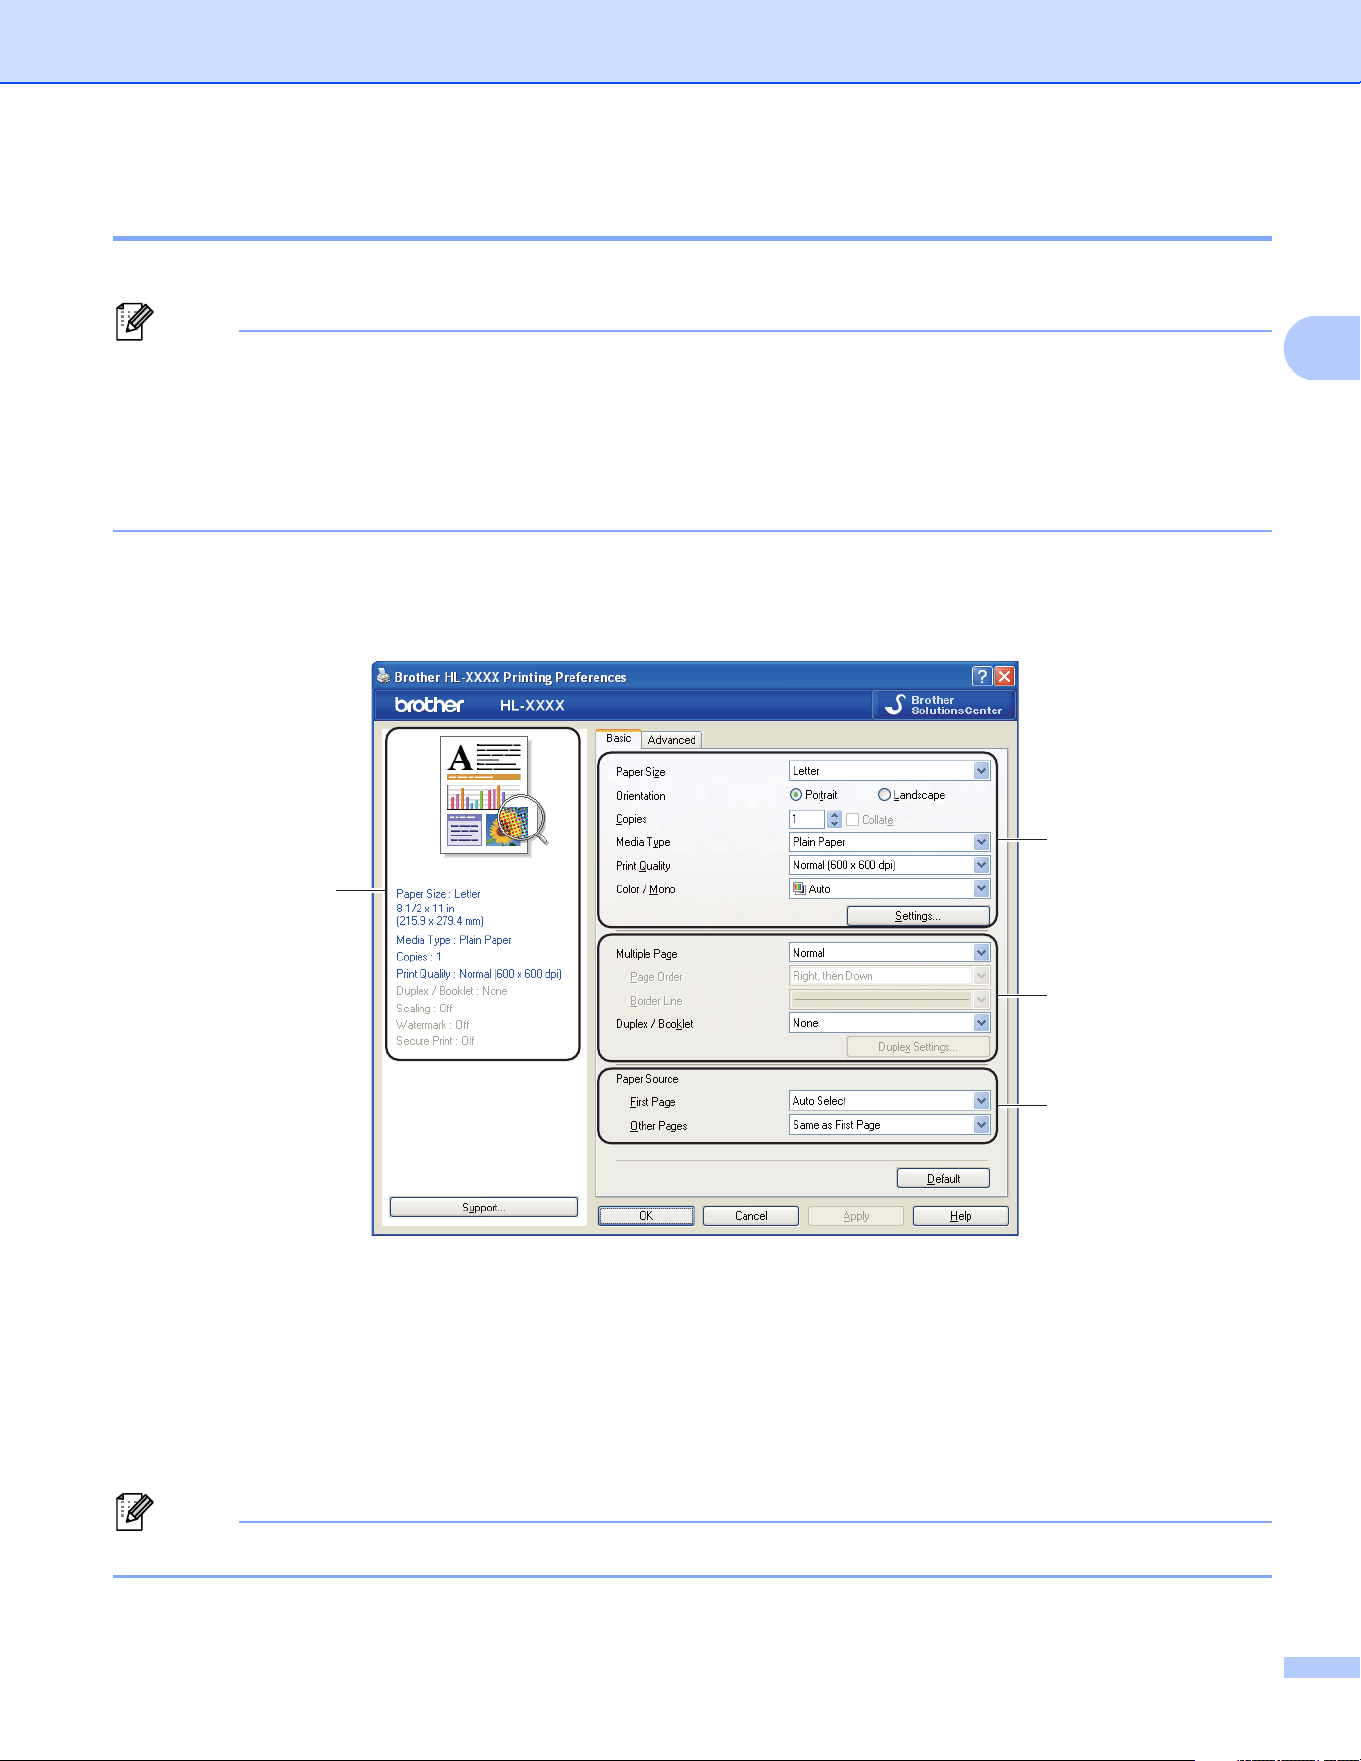
Task: Select the Basic tab
Action: click(618, 738)
